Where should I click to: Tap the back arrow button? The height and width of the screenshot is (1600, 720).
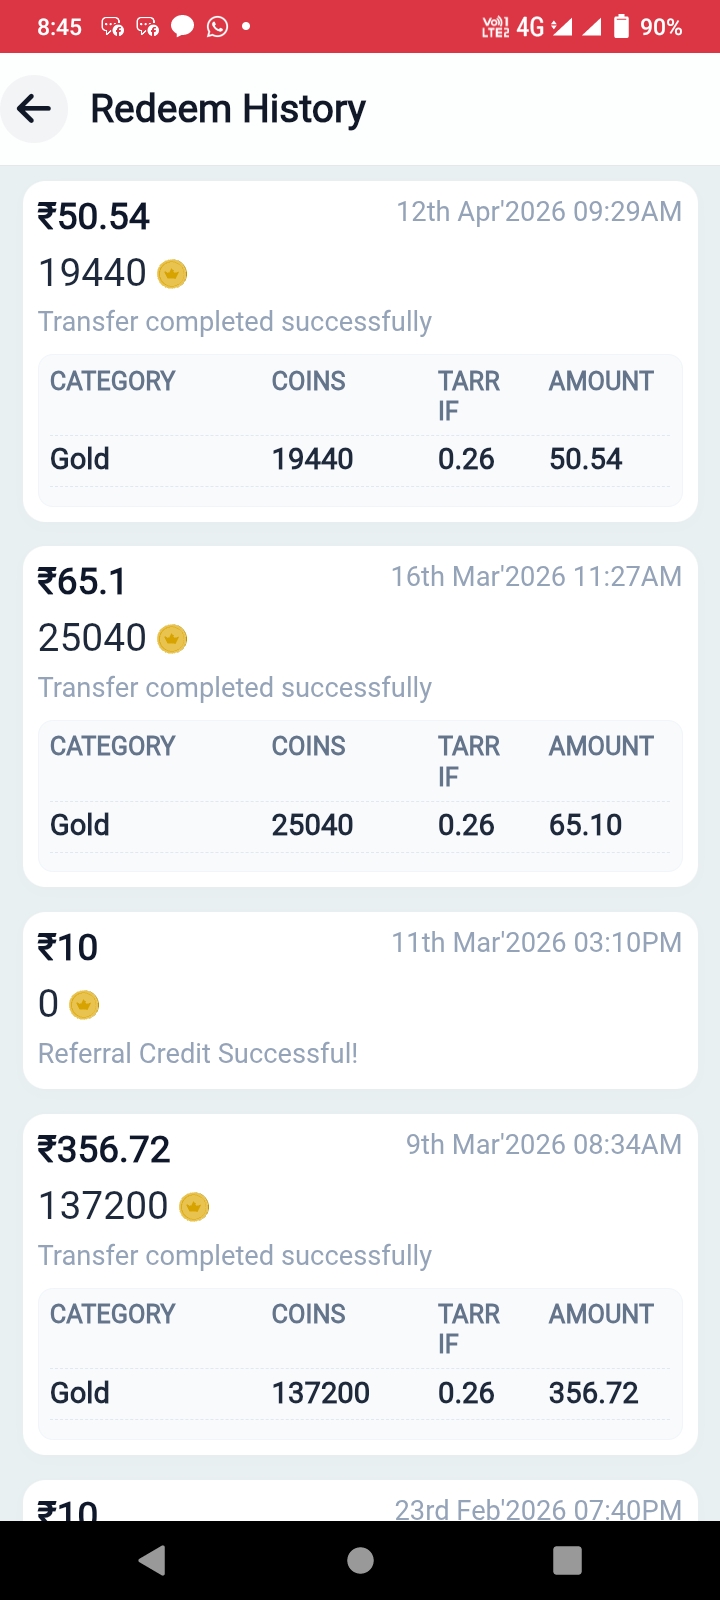click(x=34, y=108)
